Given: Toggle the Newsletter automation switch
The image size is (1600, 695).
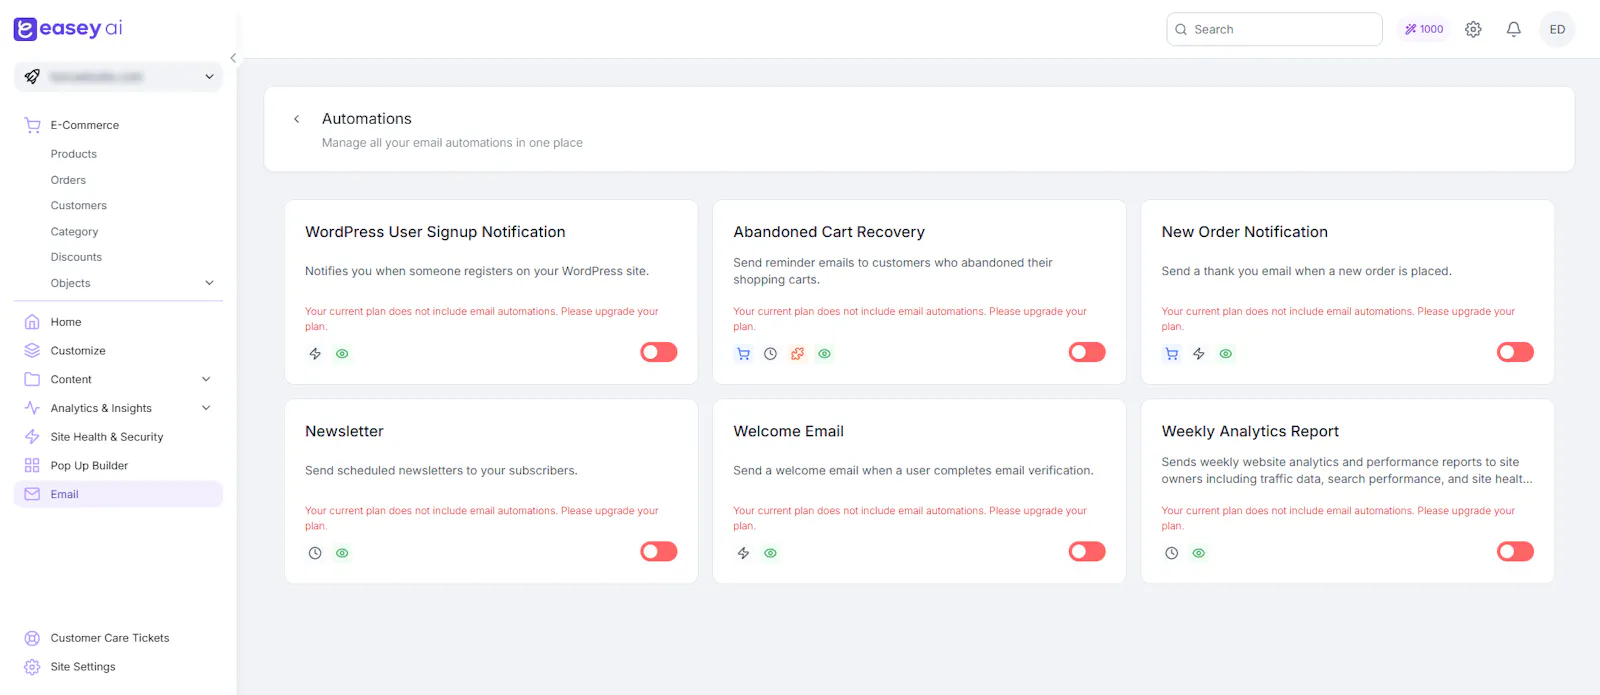Looking at the screenshot, I should [x=659, y=551].
